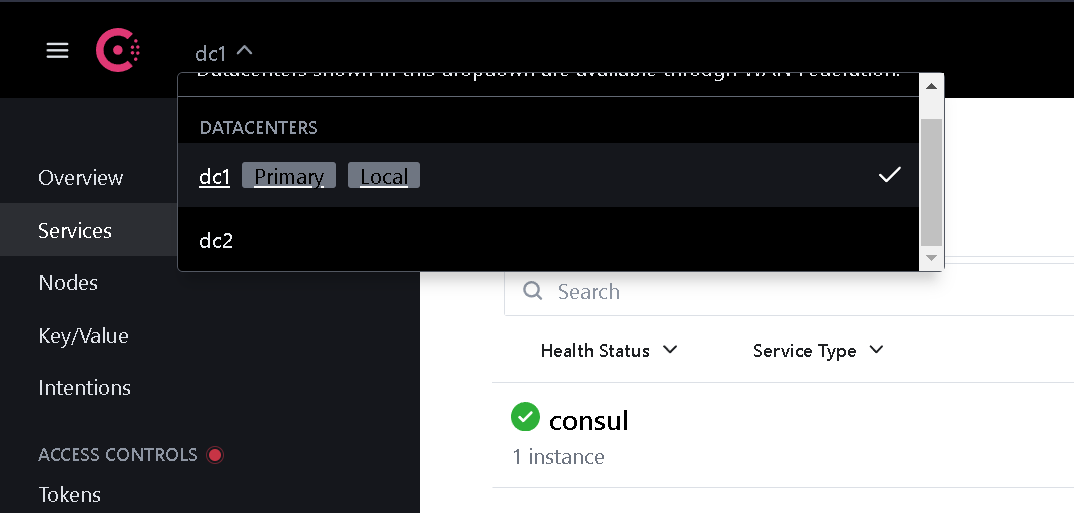Go to the Overview page

(x=81, y=178)
